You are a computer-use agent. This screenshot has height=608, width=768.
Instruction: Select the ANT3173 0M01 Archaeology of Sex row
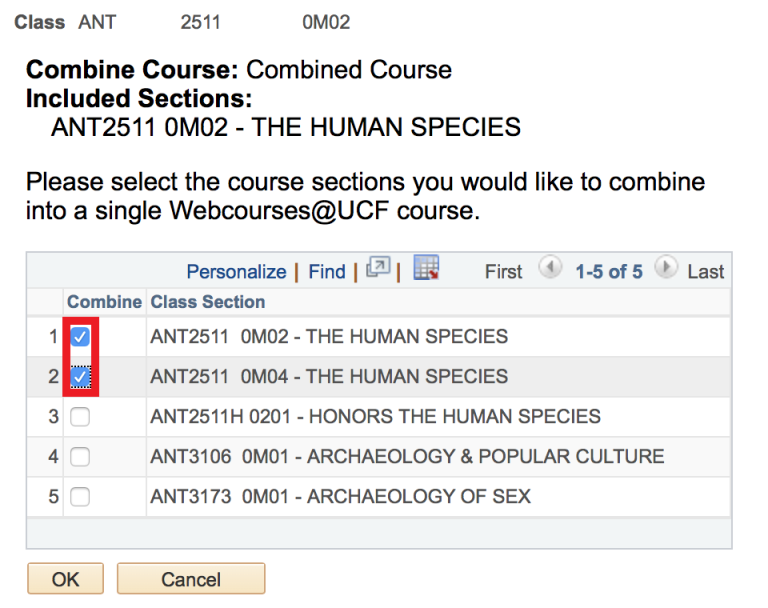pyautogui.click(x=340, y=496)
